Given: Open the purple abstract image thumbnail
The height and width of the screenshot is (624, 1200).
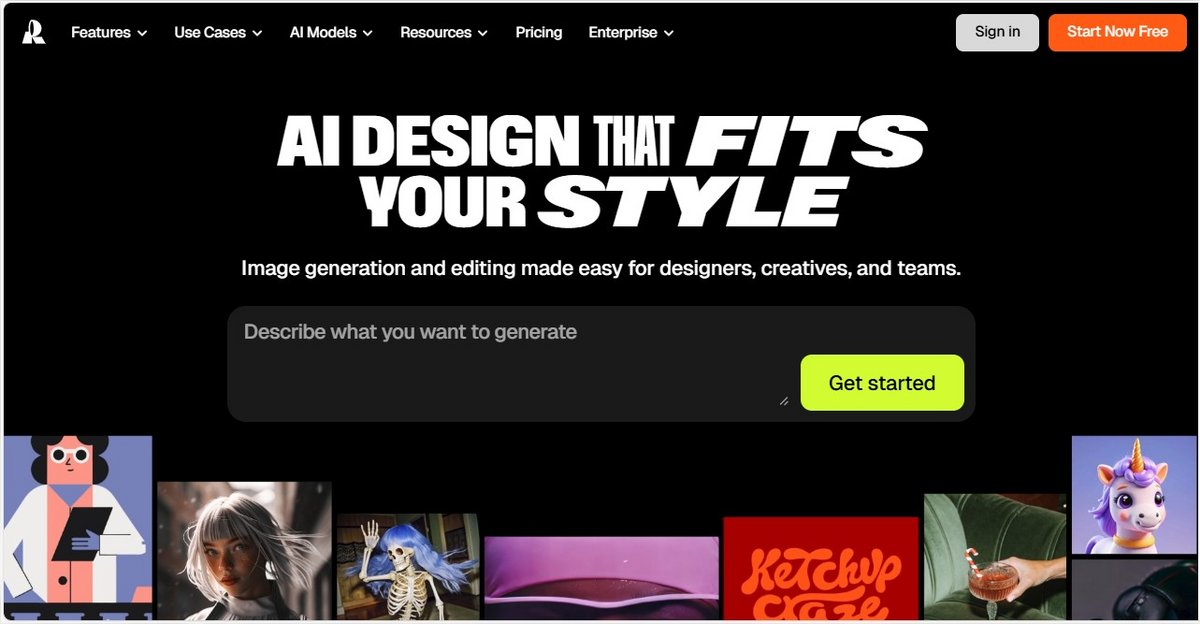Looking at the screenshot, I should click(x=601, y=578).
